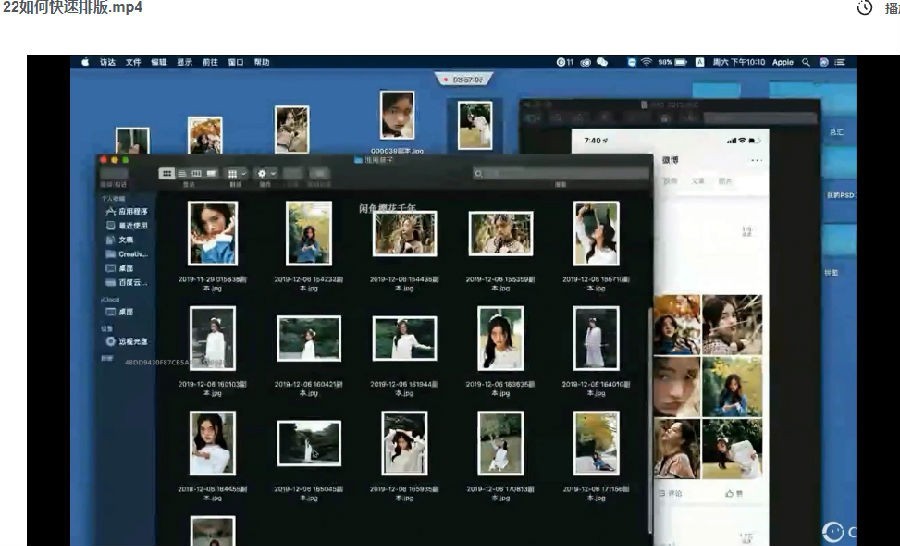Image resolution: width=900 pixels, height=546 pixels.
Task: Select thumbnail 2019-12-06 164010 副本.jpg
Action: pyautogui.click(x=596, y=338)
